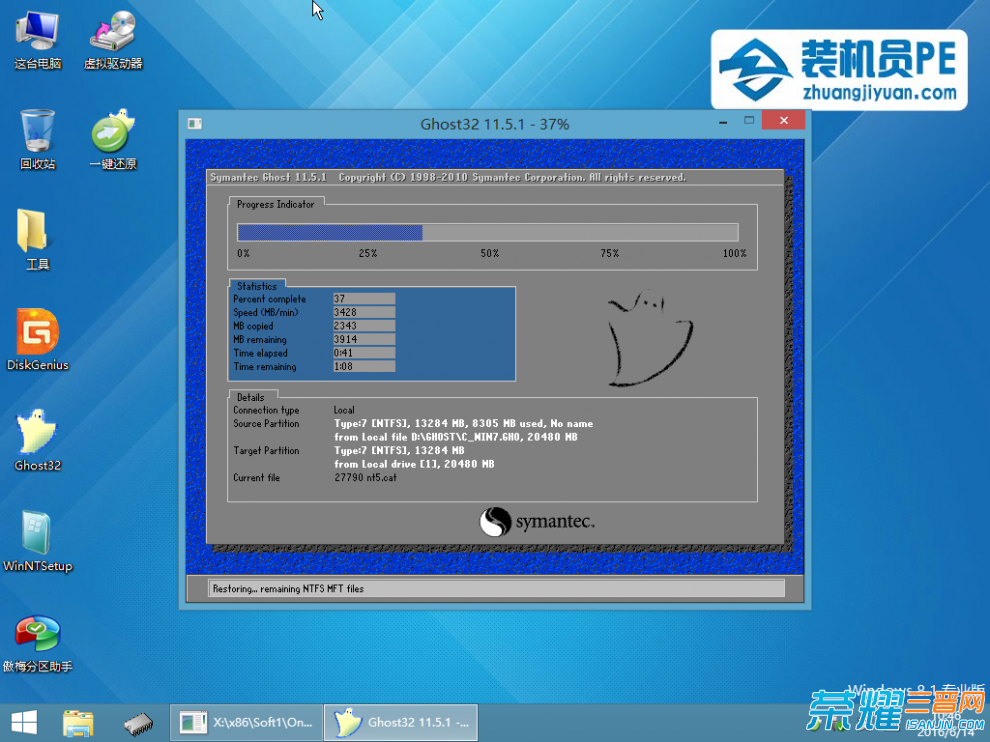Click the Windows Start button

24,722
